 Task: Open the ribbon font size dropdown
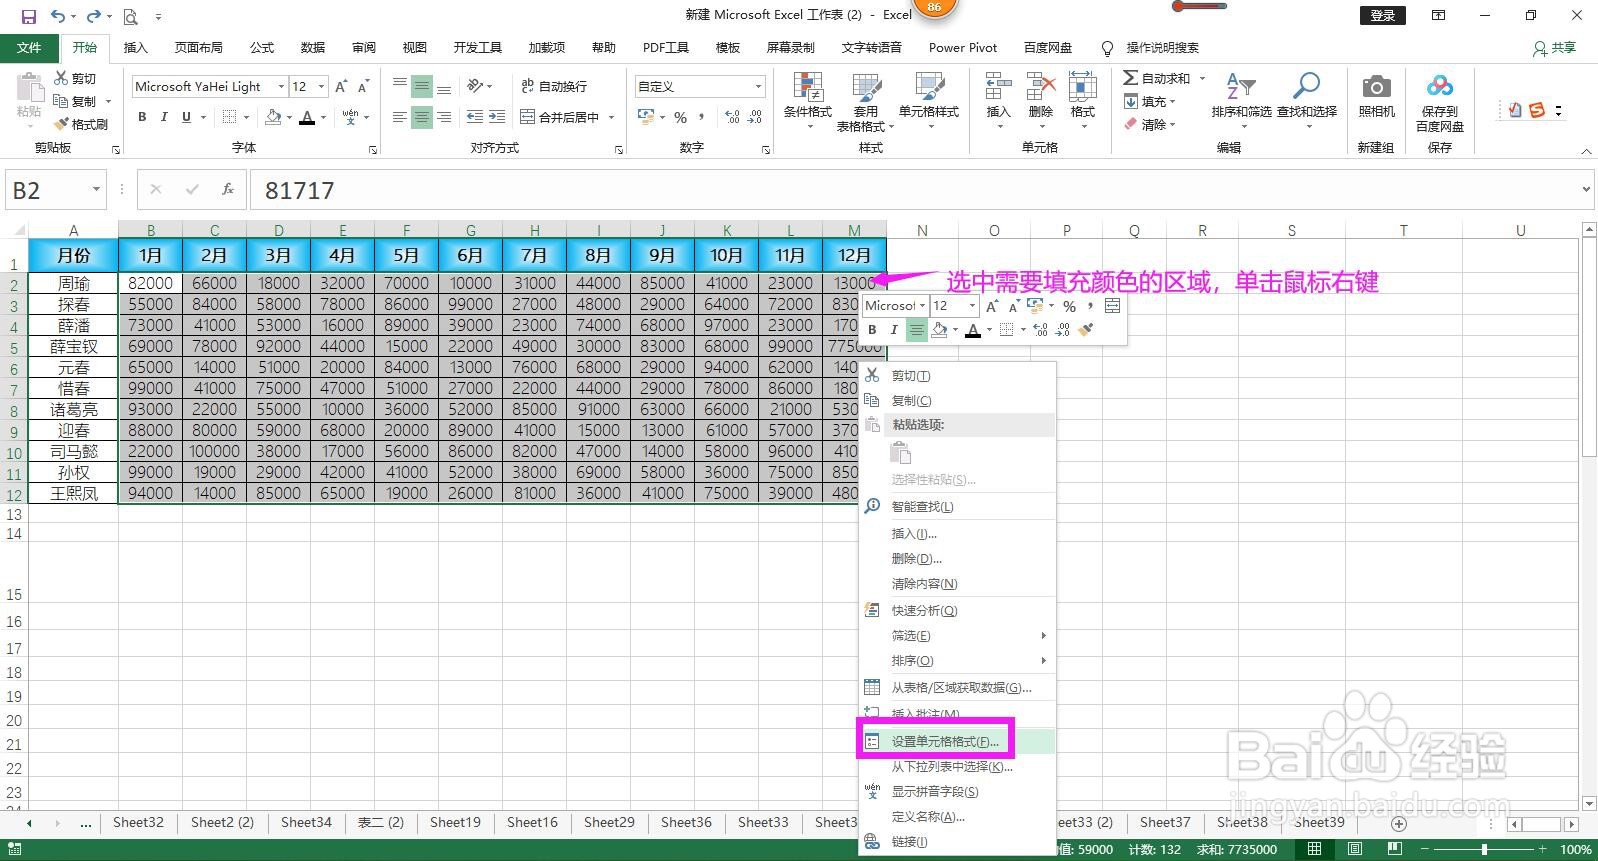pos(322,86)
